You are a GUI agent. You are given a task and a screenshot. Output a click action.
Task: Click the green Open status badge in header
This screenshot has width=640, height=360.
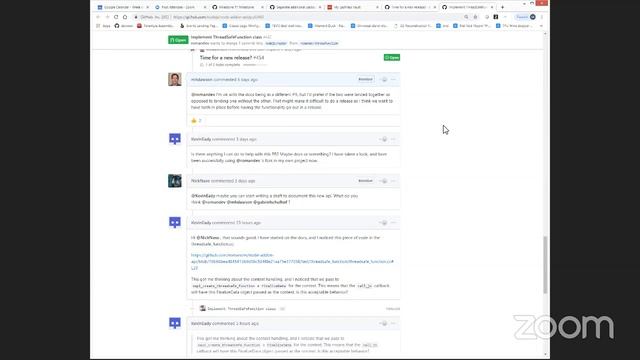coord(178,40)
